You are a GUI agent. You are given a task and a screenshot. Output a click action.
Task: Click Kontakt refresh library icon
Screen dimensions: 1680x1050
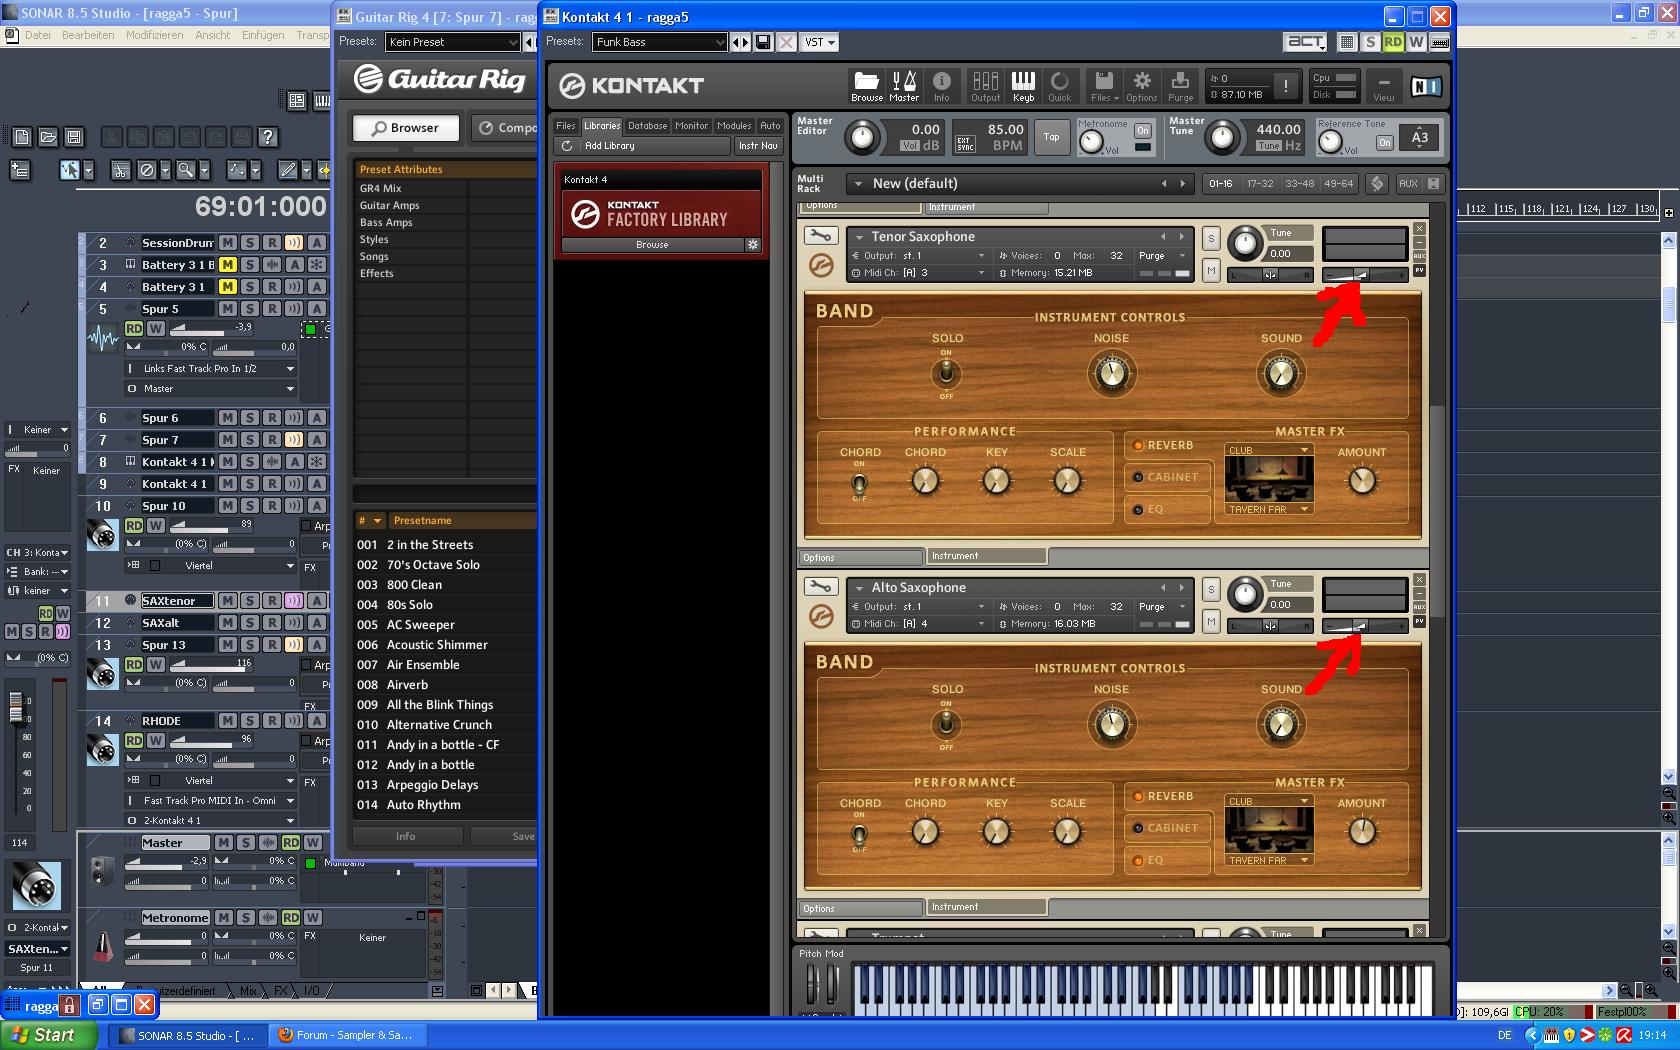(567, 146)
